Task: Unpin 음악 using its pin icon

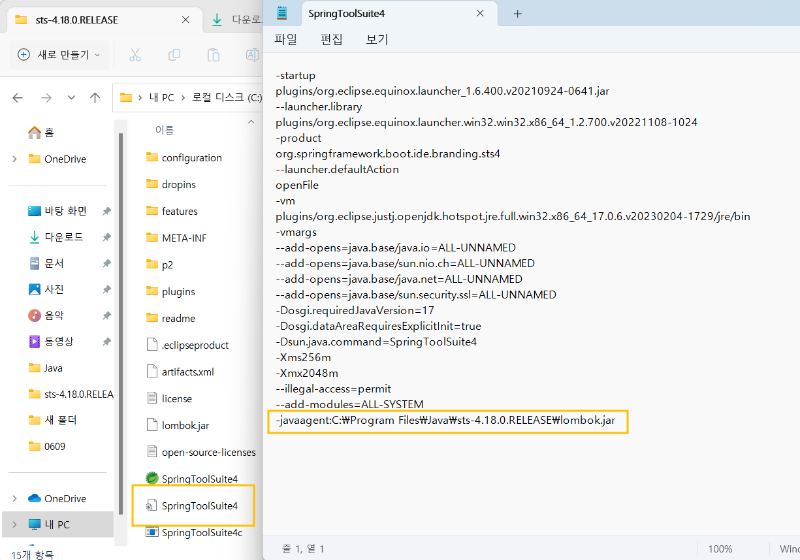Action: (x=106, y=315)
